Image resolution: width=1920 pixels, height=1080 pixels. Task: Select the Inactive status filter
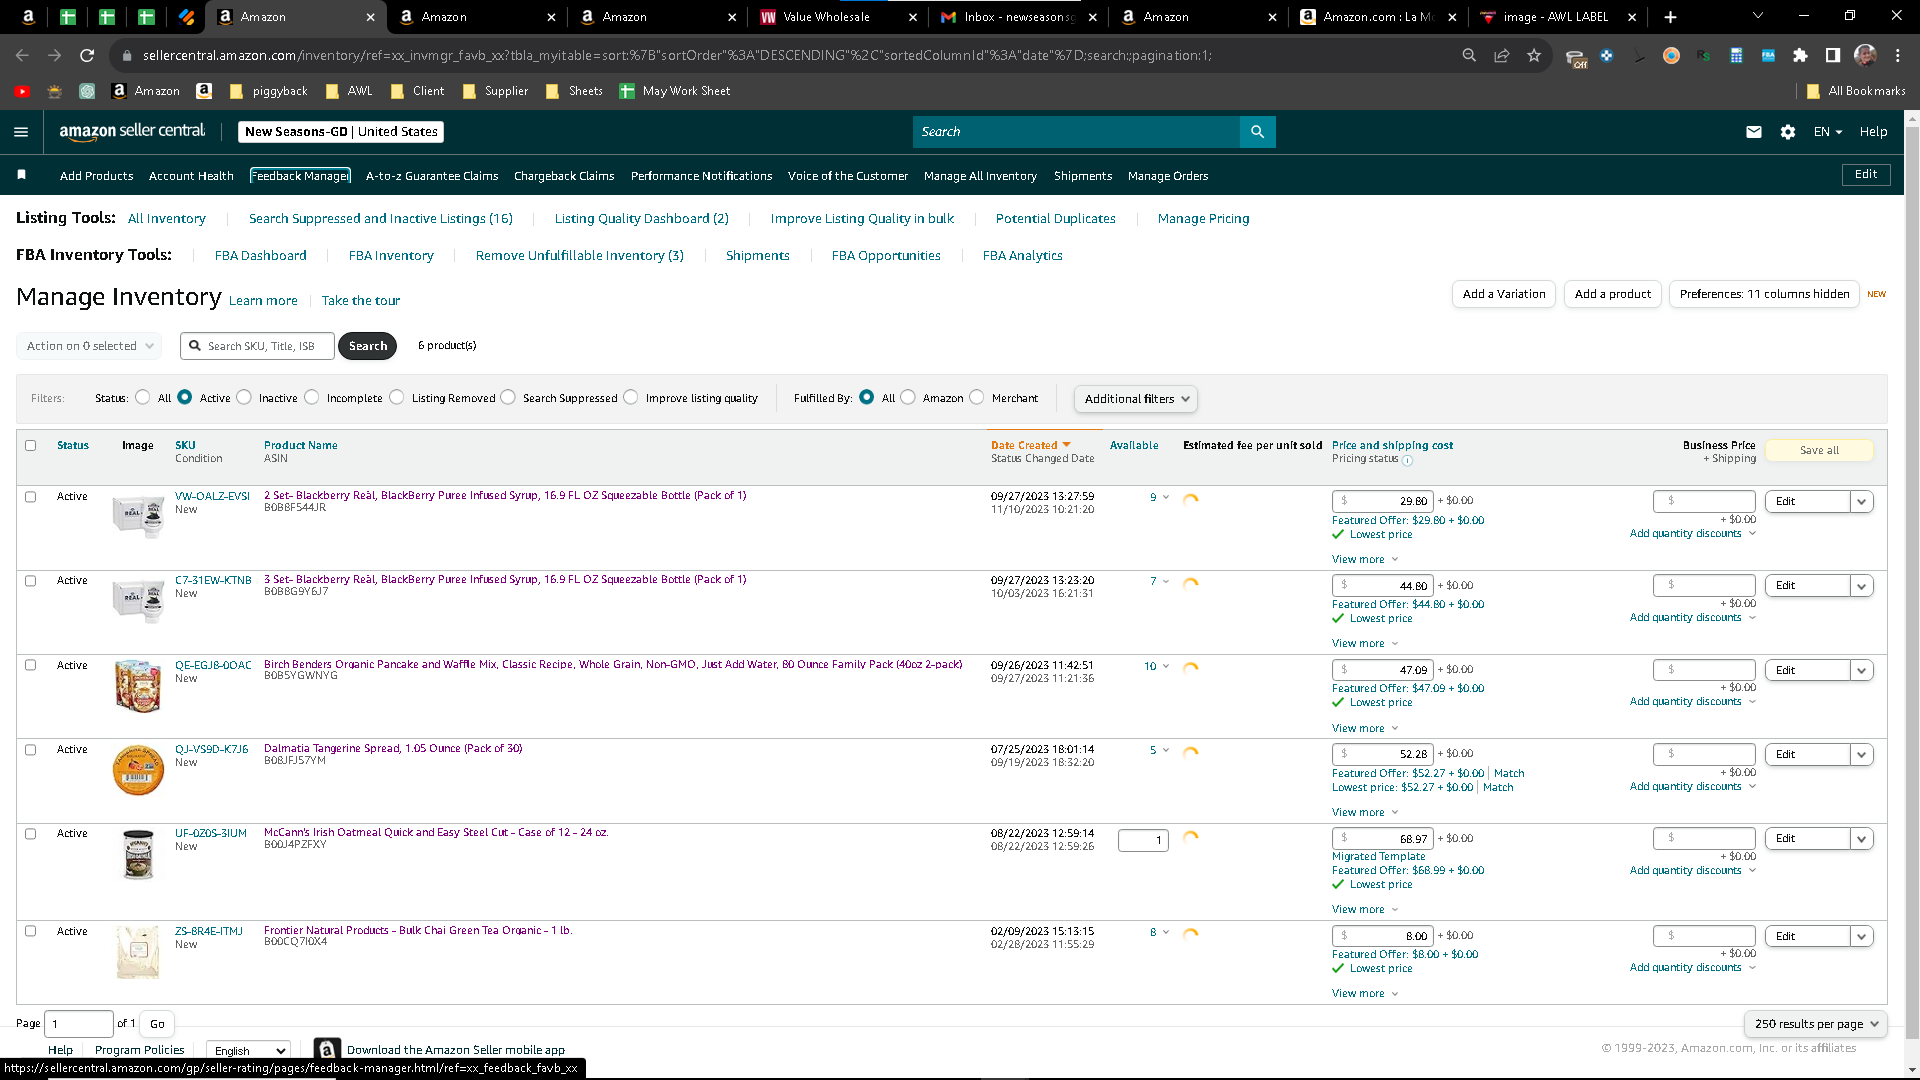pyautogui.click(x=244, y=397)
